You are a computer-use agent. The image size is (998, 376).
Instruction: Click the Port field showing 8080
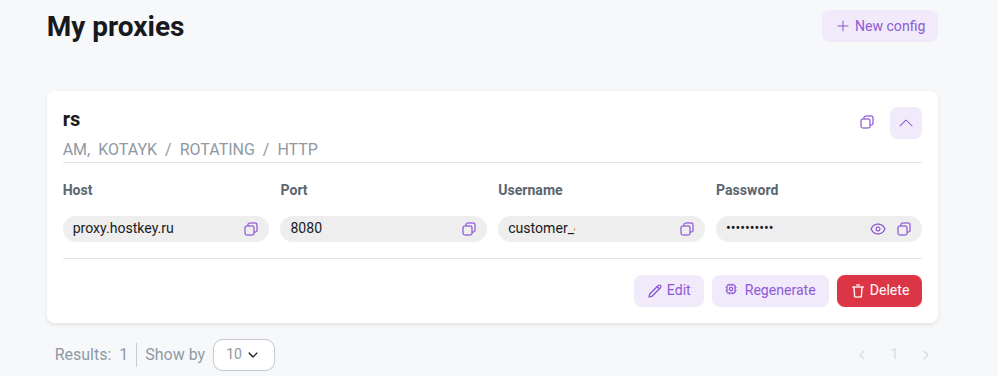(383, 229)
